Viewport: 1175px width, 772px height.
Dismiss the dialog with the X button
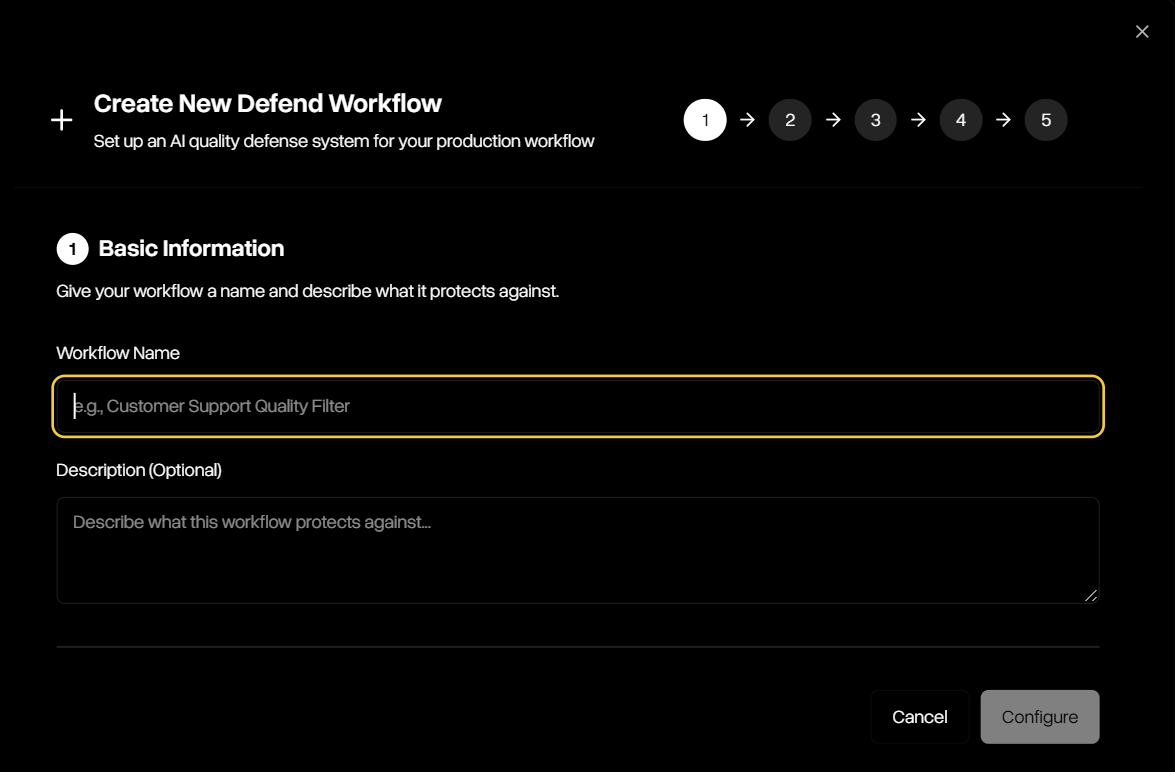click(1141, 31)
